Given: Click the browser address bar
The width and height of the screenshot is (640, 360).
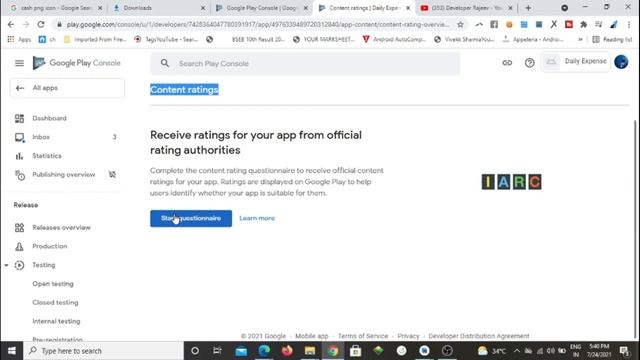Looking at the screenshot, I should pyautogui.click(x=257, y=24).
